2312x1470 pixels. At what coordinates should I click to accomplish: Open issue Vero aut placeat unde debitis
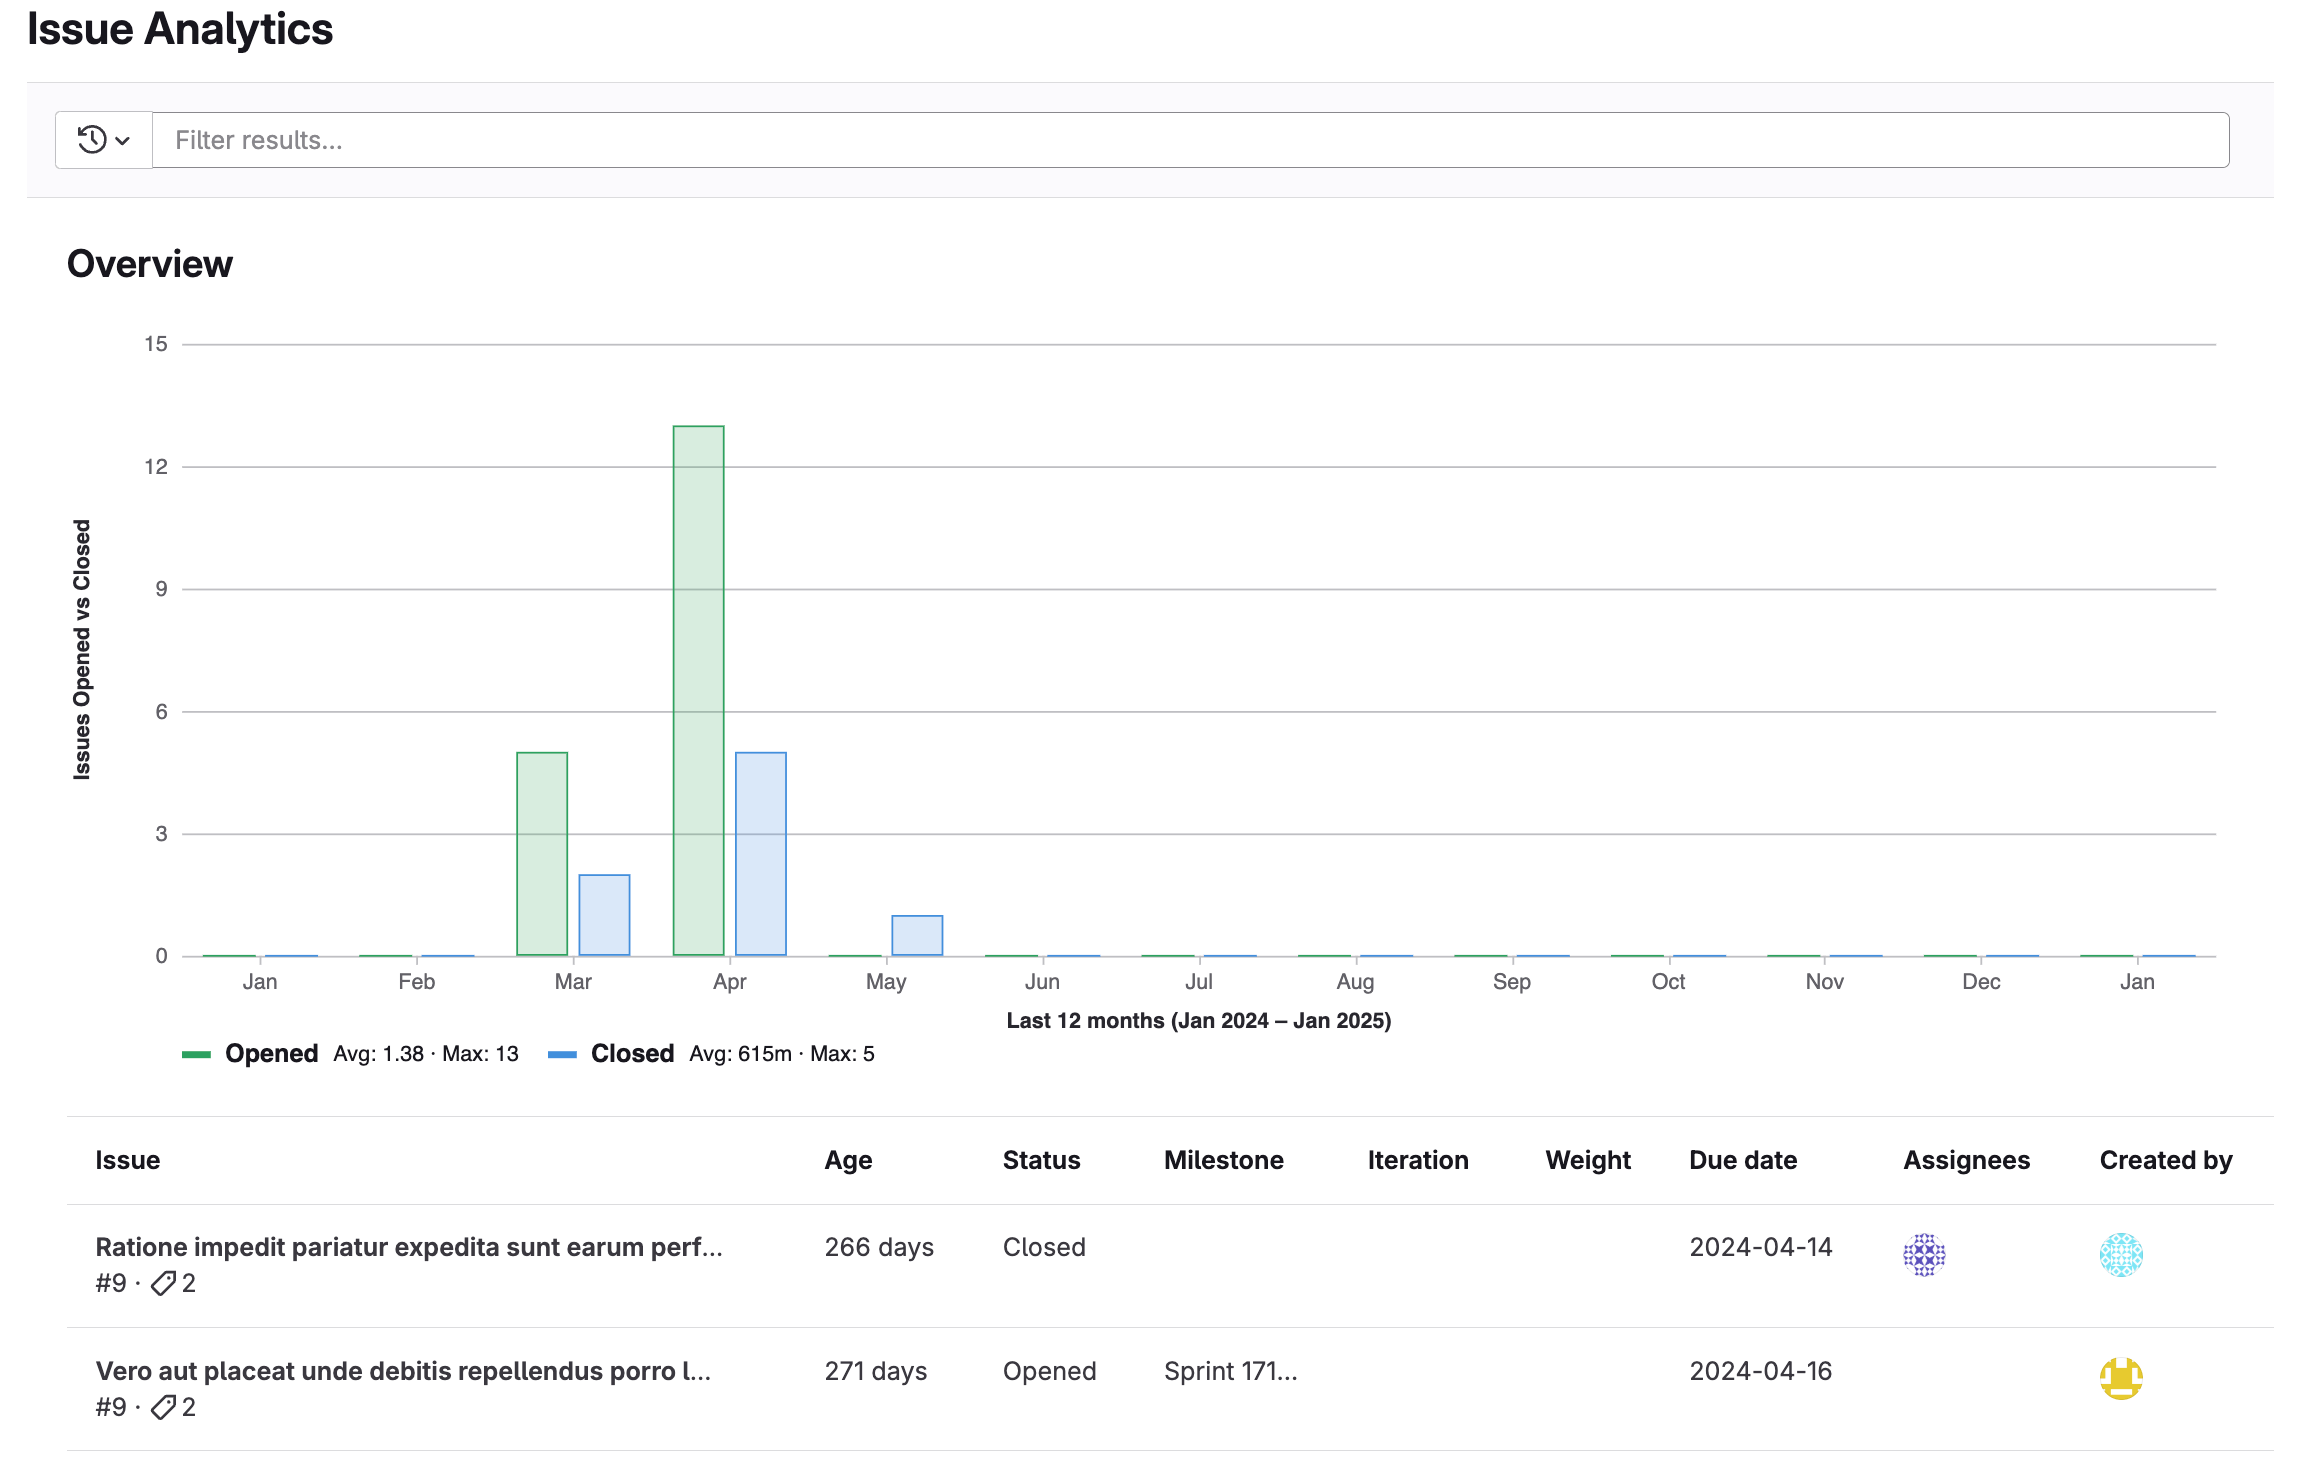(404, 1371)
